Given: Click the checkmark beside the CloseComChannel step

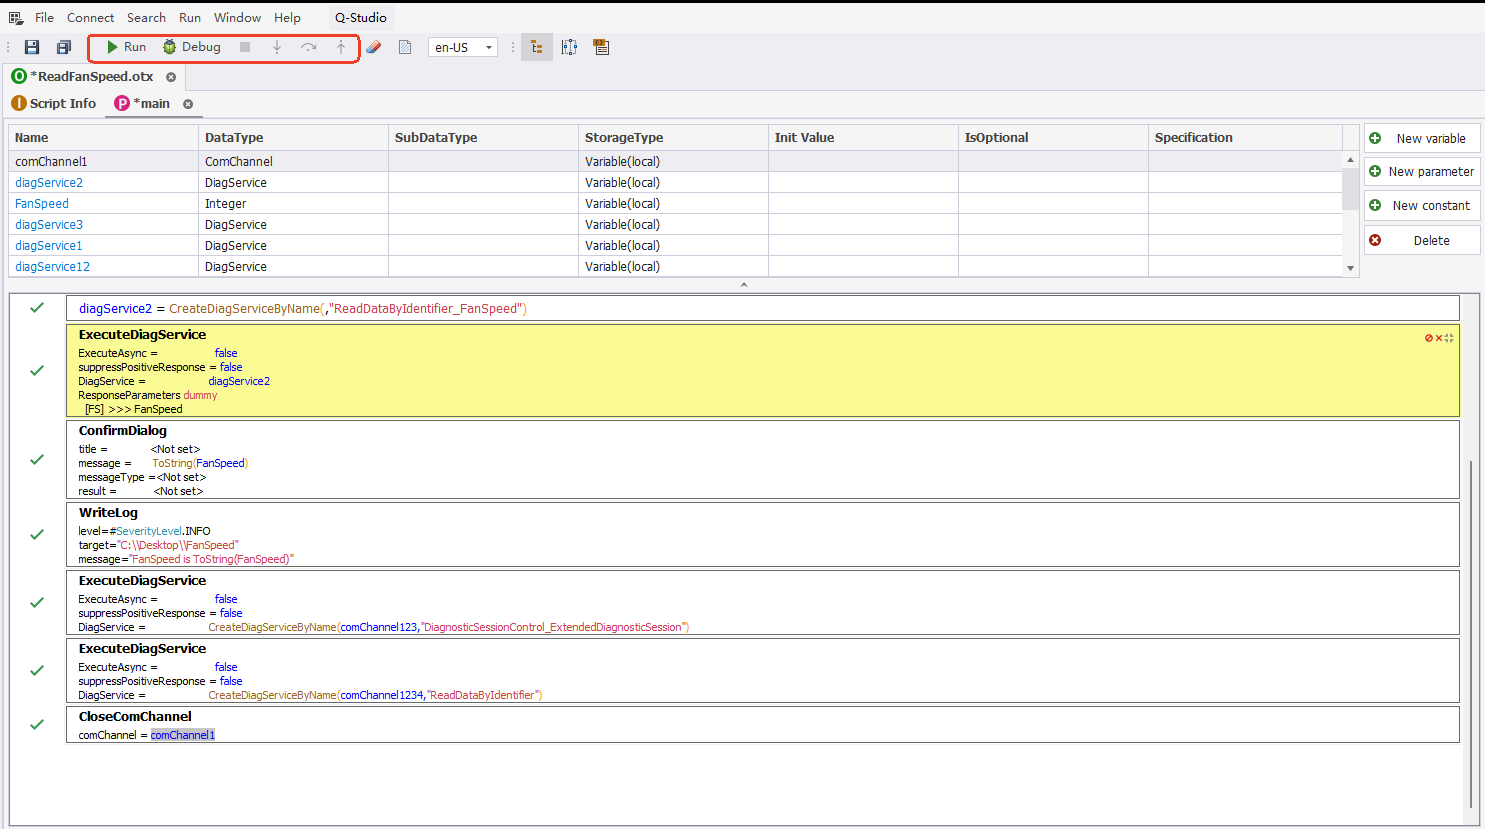Looking at the screenshot, I should click(x=37, y=725).
